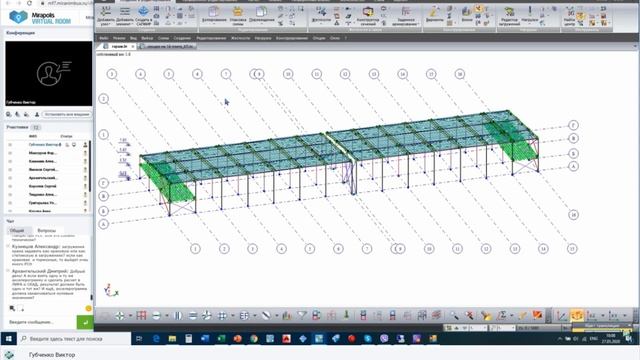
Task: Click the Добавить узел ribbon button
Action: click(x=105, y=16)
